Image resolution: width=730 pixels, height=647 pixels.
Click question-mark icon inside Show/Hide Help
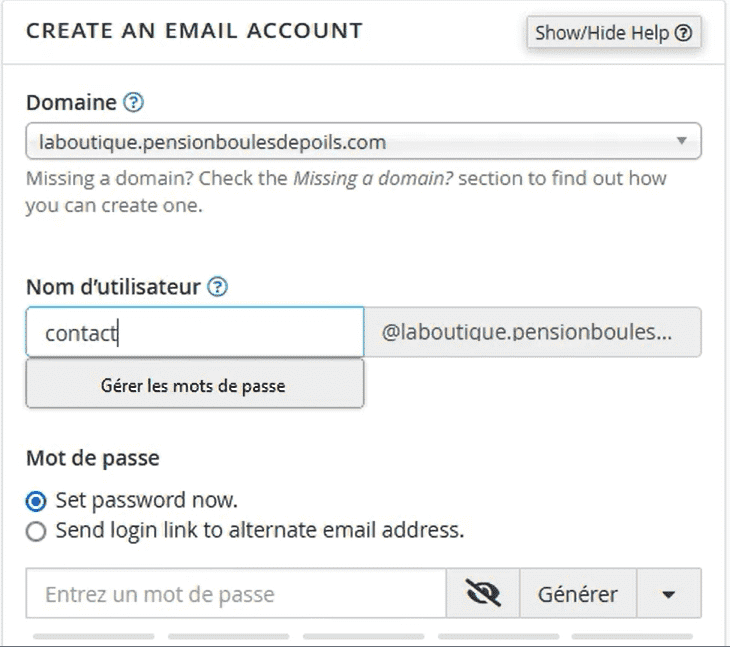point(683,33)
